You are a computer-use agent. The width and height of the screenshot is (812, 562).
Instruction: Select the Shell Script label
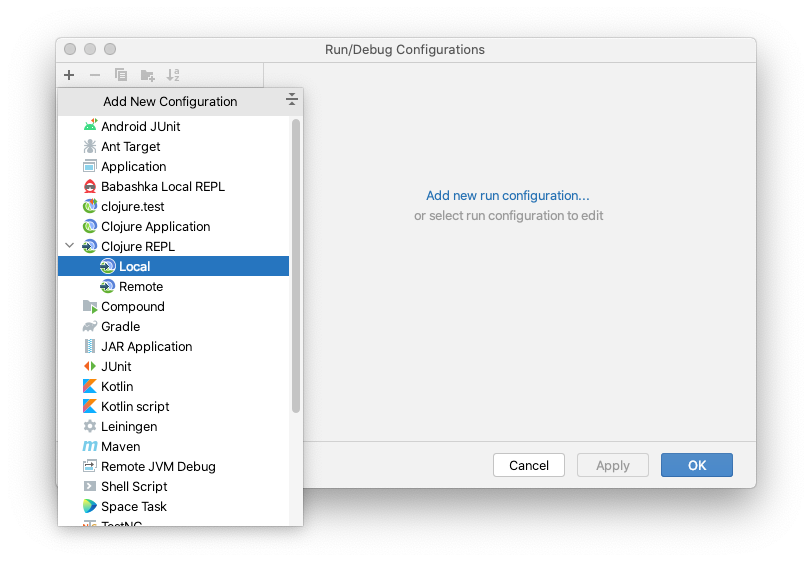pos(134,486)
